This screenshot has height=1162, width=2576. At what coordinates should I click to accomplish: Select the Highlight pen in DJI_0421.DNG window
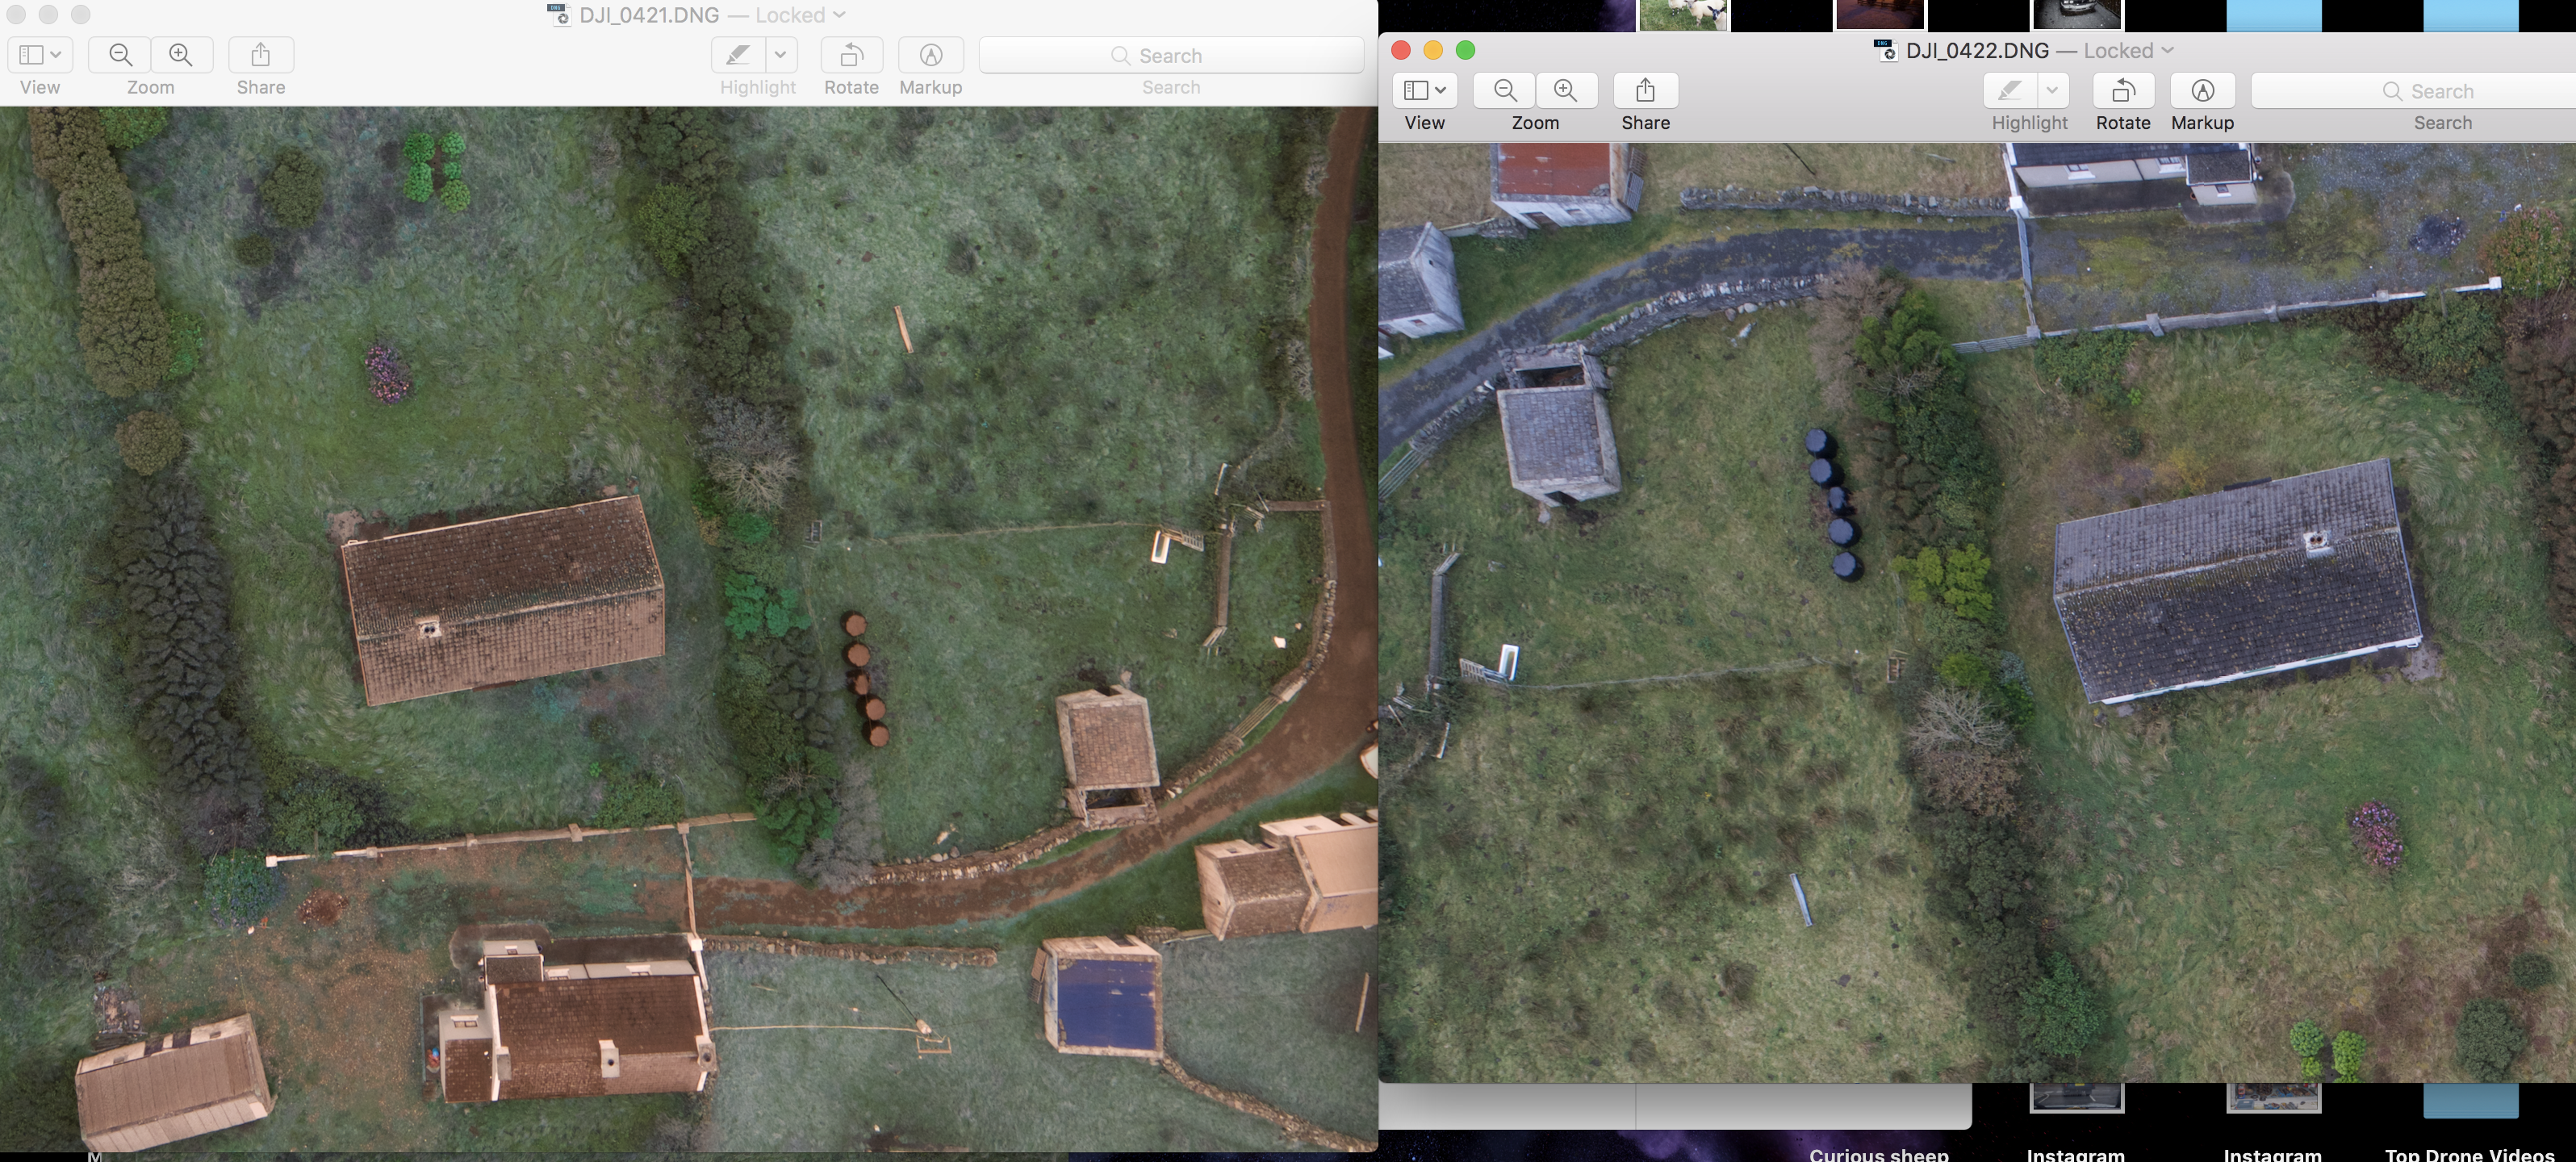[738, 55]
